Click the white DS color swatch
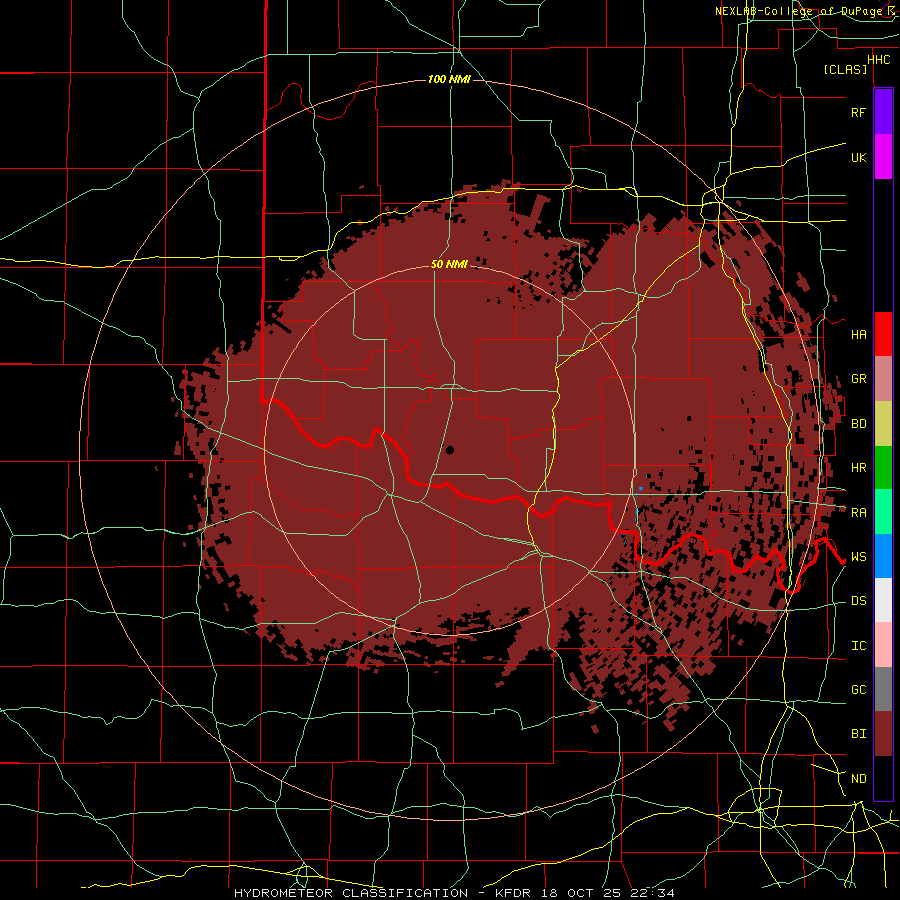This screenshot has width=900, height=900. (883, 600)
